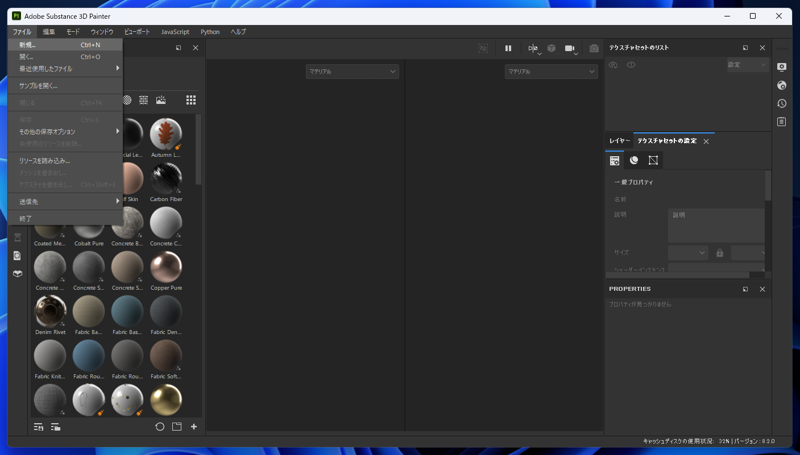Screen dimensions: 800x455
Task: Click the hourglass icon in left sidebar
Action: point(17,237)
